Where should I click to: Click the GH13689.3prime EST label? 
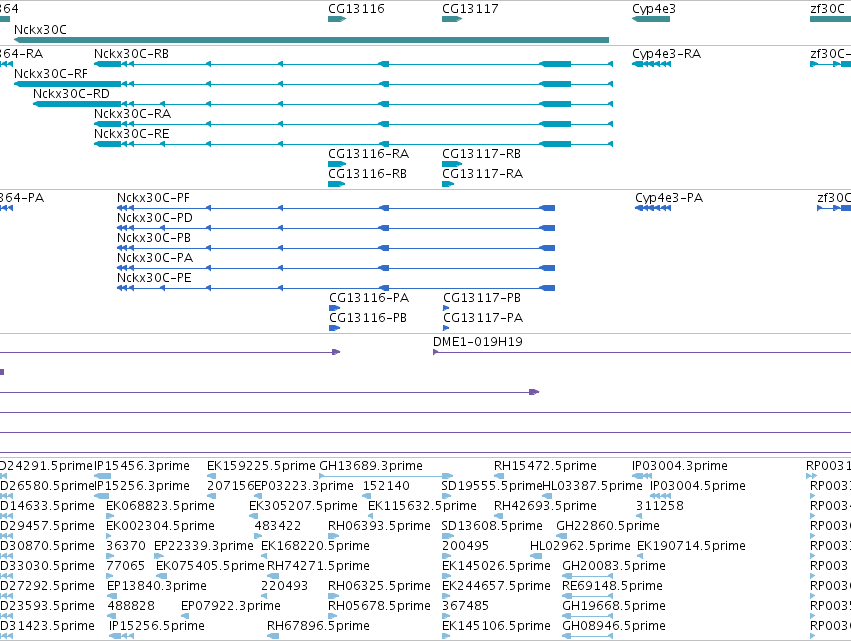coord(371,466)
